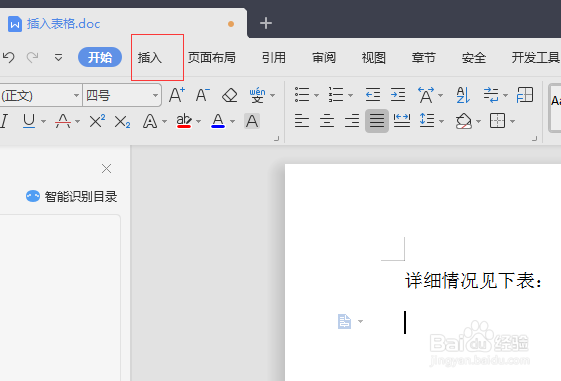
Task: Click the text effects outlined A icon
Action: pos(150,122)
